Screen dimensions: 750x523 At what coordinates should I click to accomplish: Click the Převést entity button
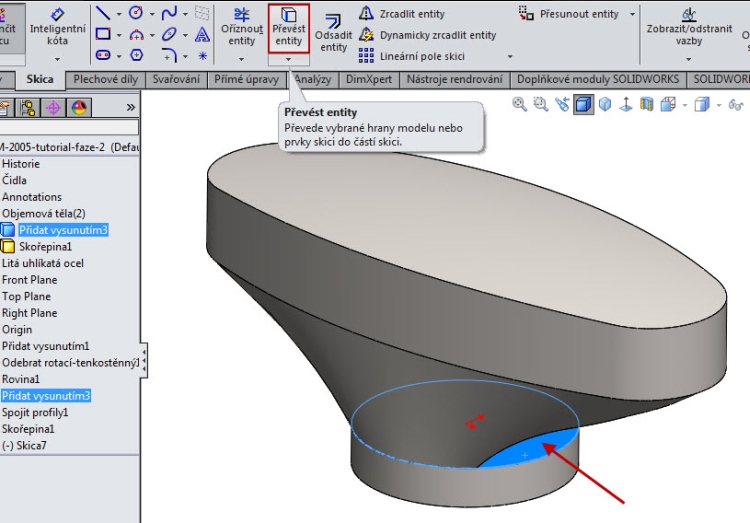tap(288, 28)
